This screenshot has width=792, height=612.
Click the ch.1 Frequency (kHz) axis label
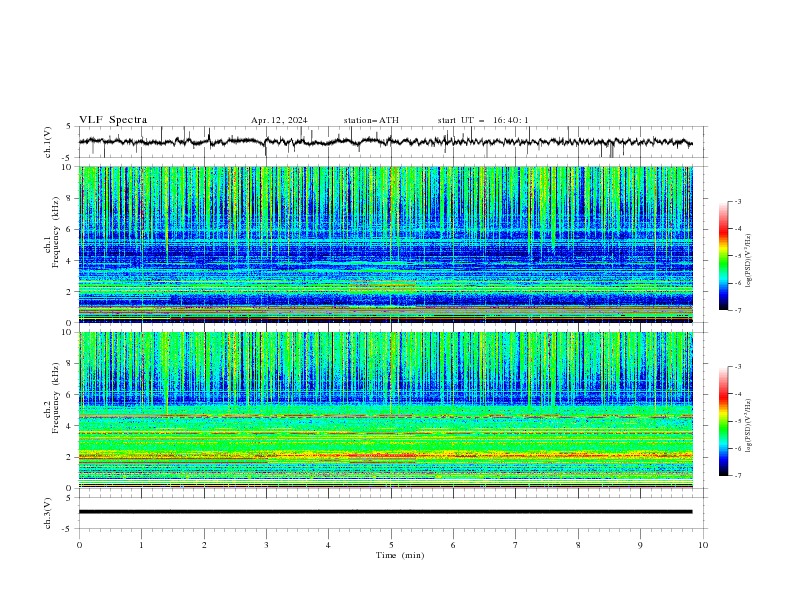[x=51, y=233]
